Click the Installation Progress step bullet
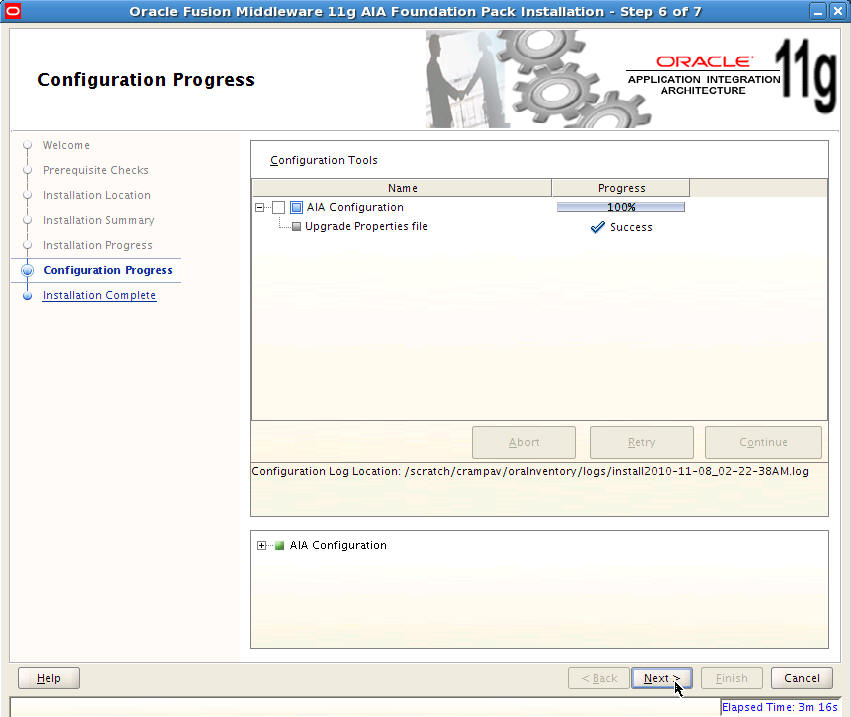The width and height of the screenshot is (851, 717). [27, 245]
